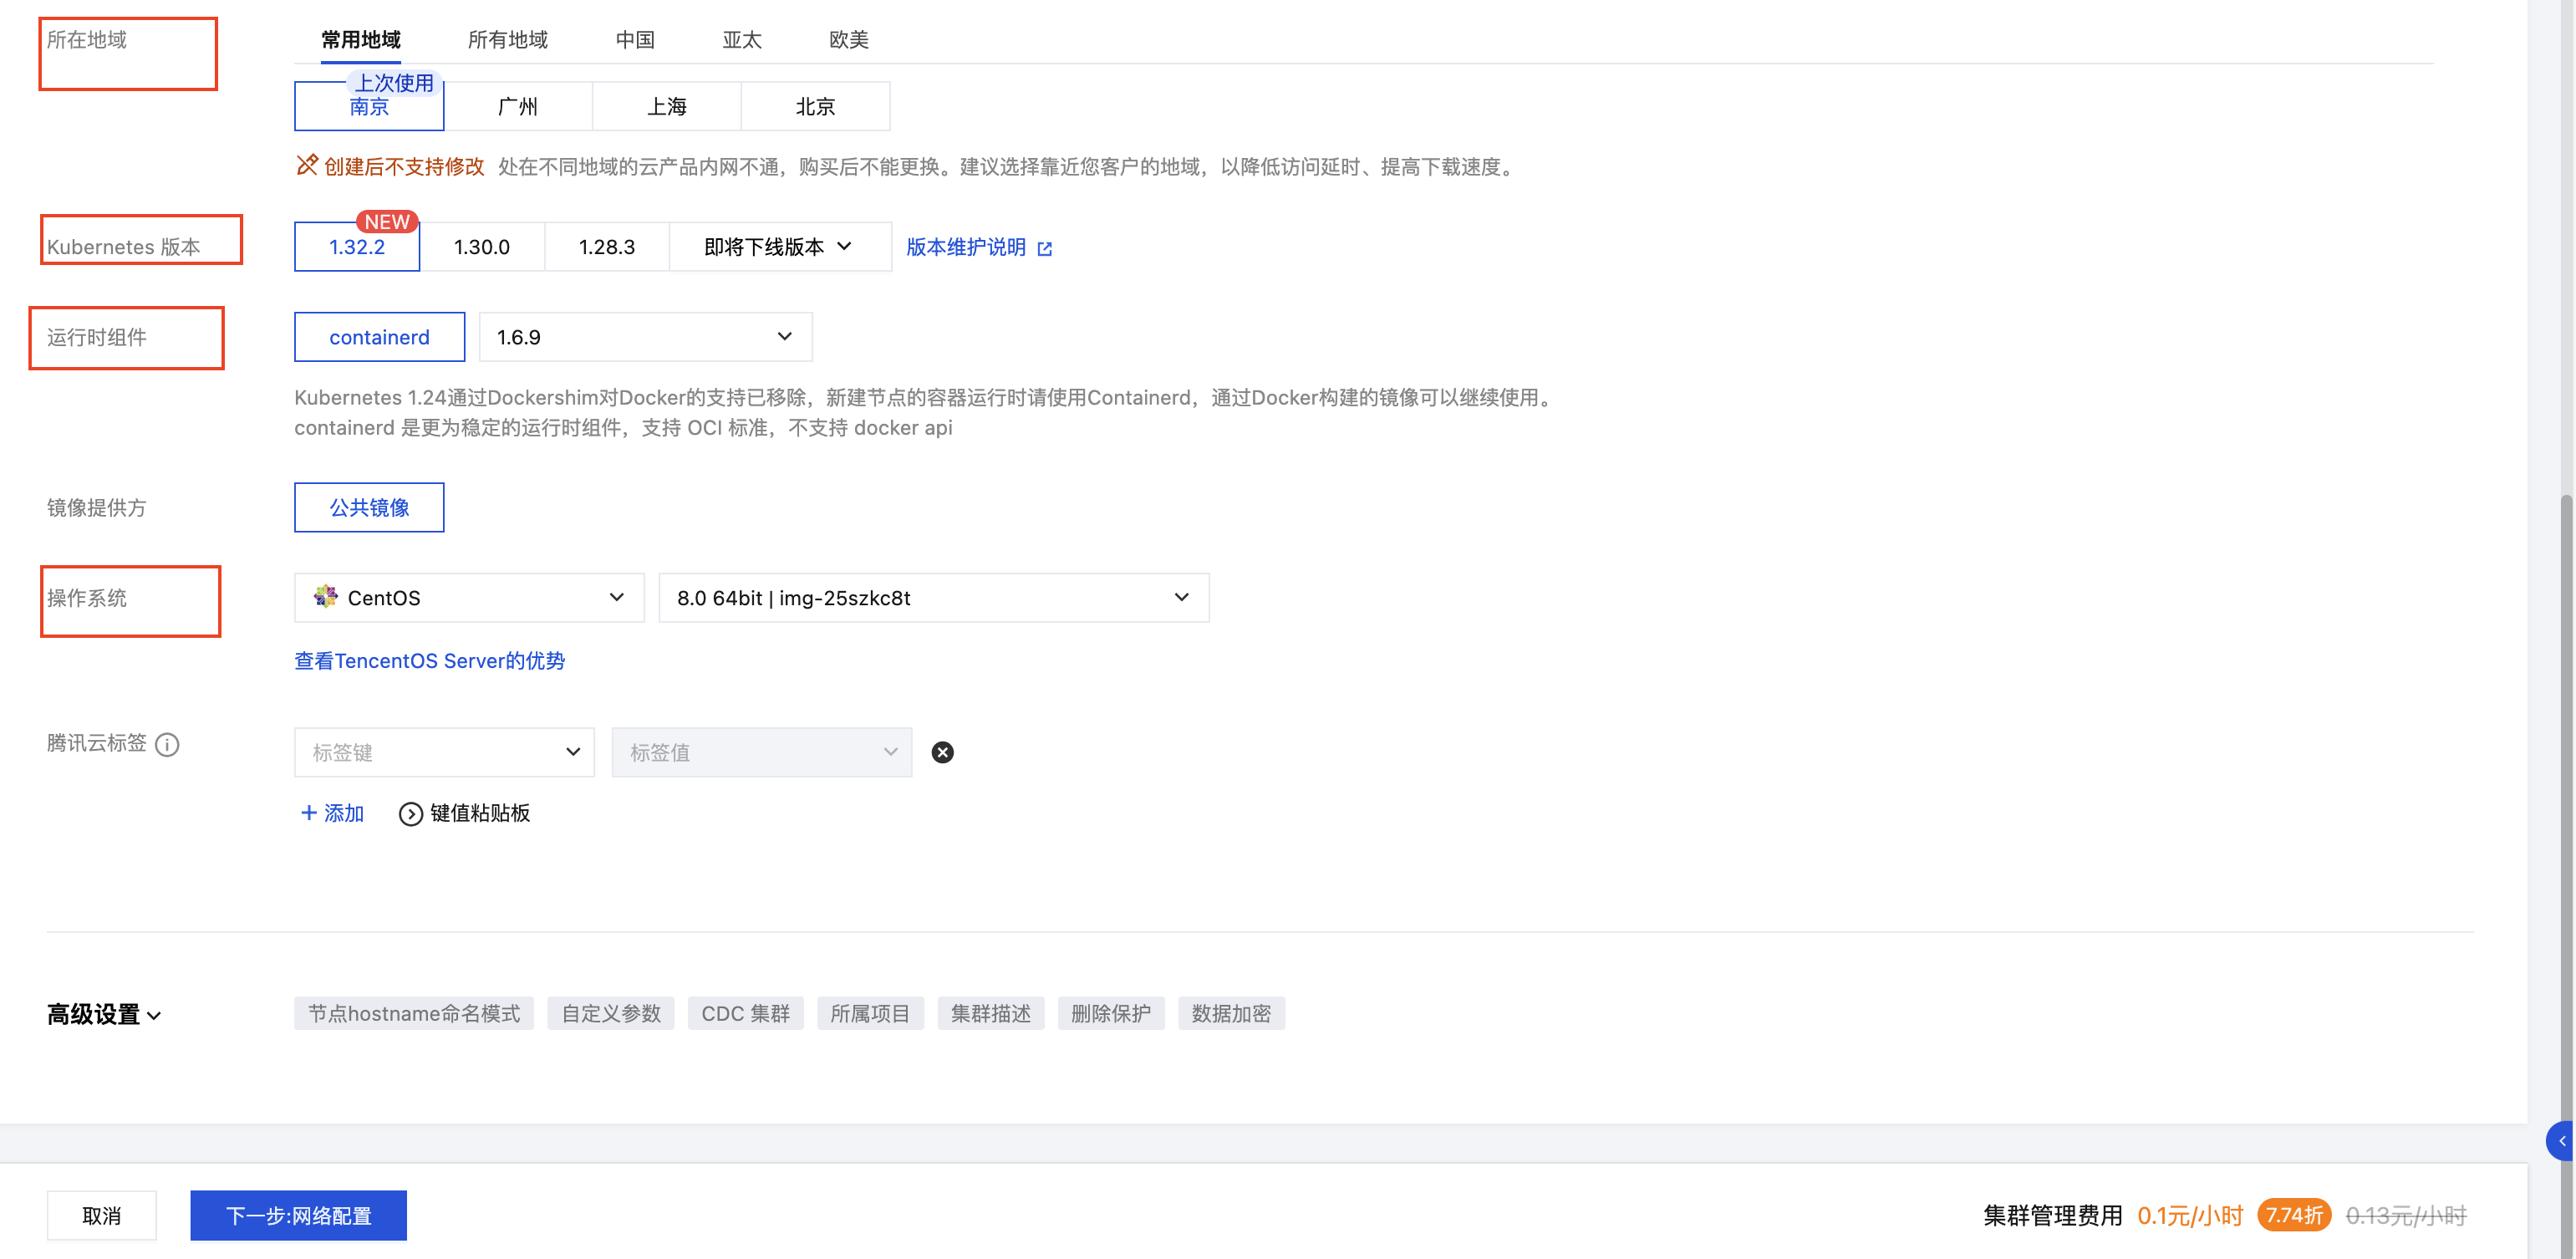
Task: Open the 标签值 dropdown
Action: click(762, 752)
